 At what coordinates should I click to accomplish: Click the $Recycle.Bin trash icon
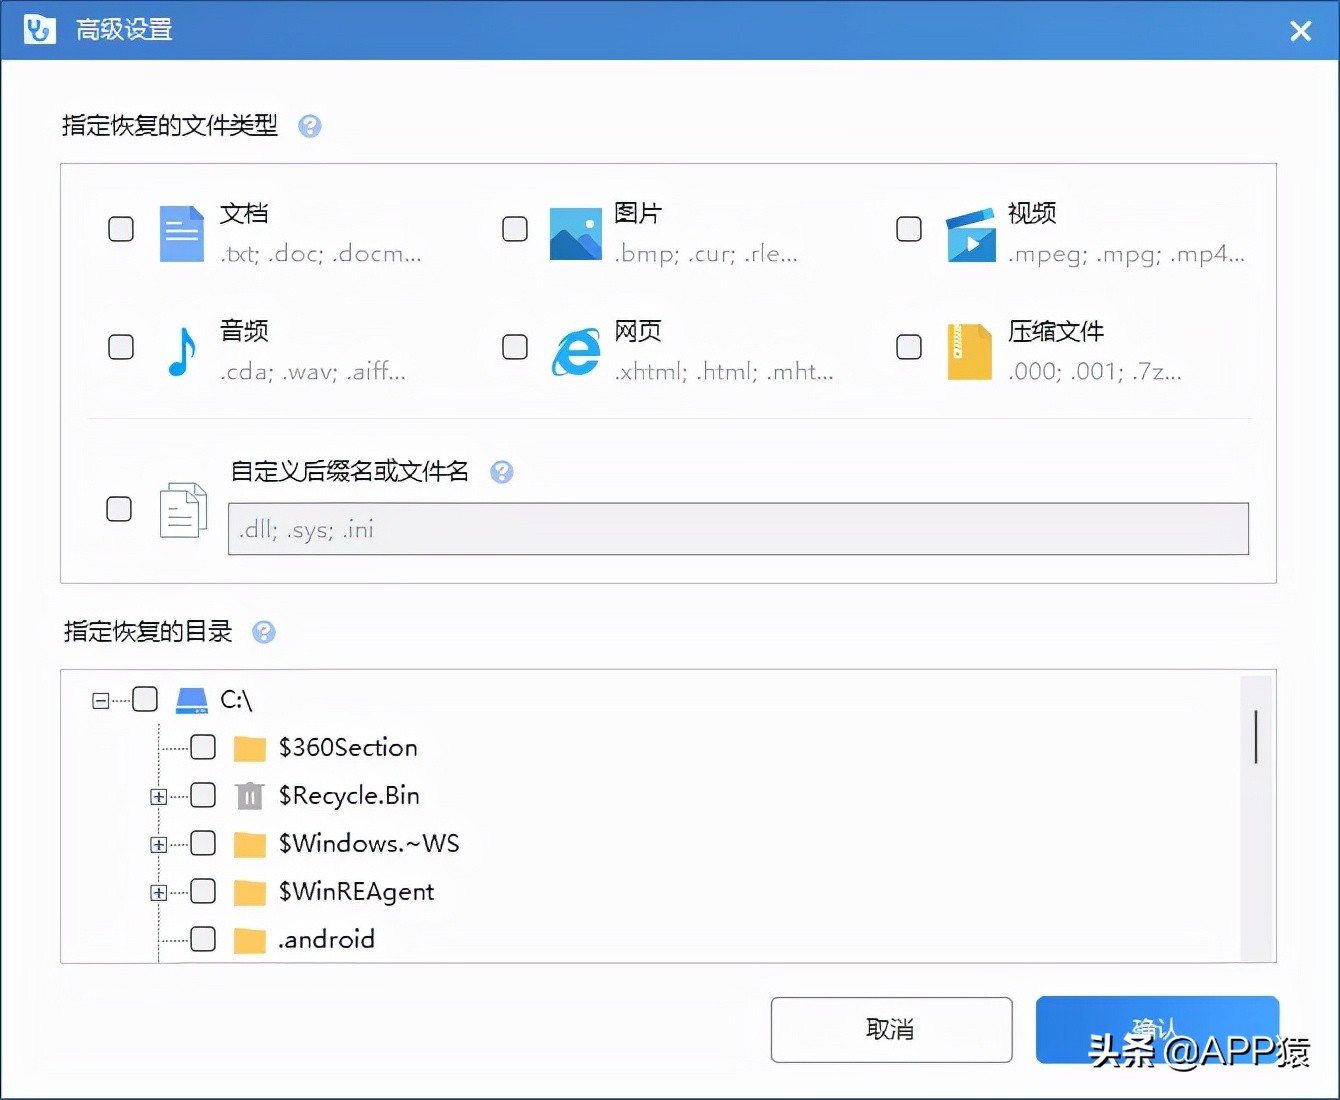coord(248,795)
